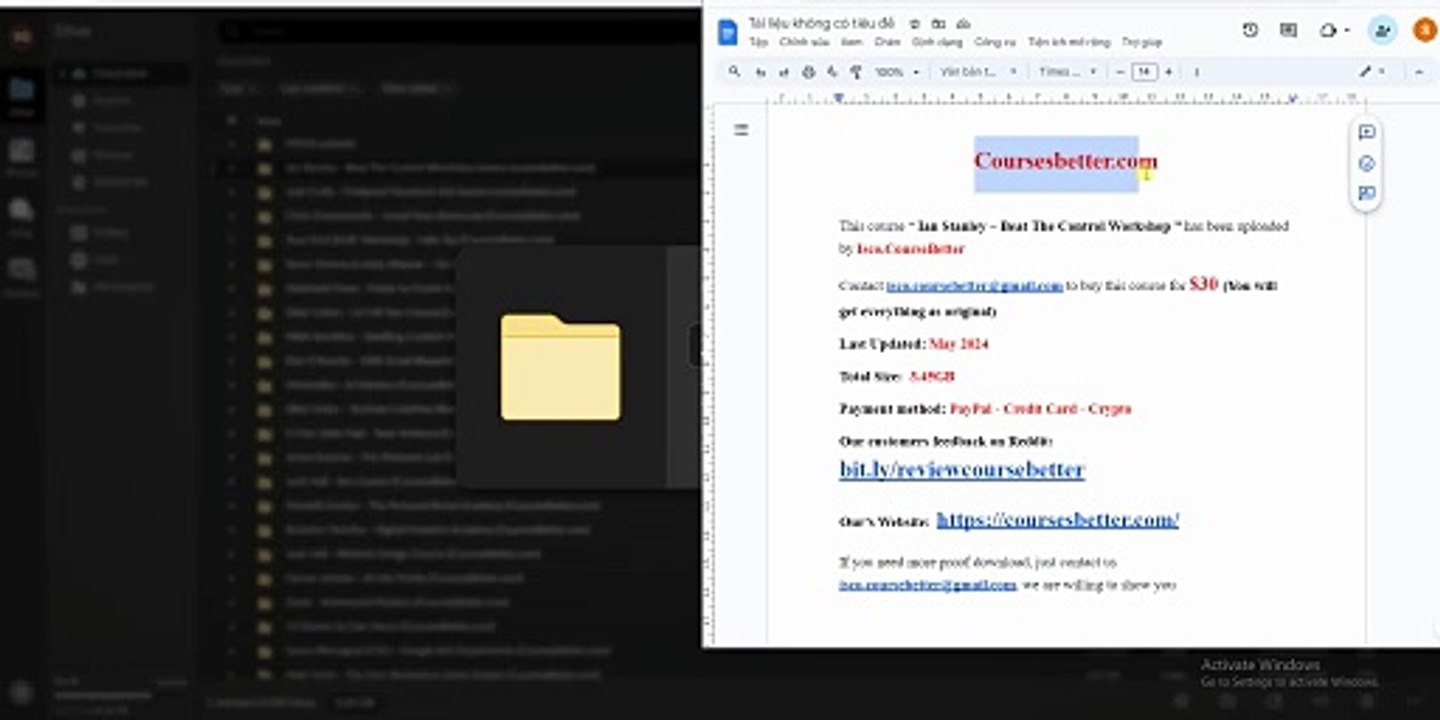The height and width of the screenshot is (720, 1440).
Task: Print the document
Action: [808, 72]
